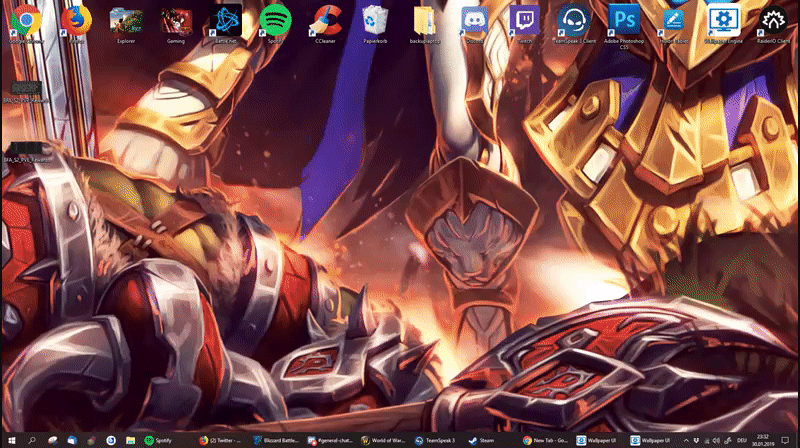Switch to World of Warcraft taskbar window
800x448 pixels.
[x=385, y=440]
